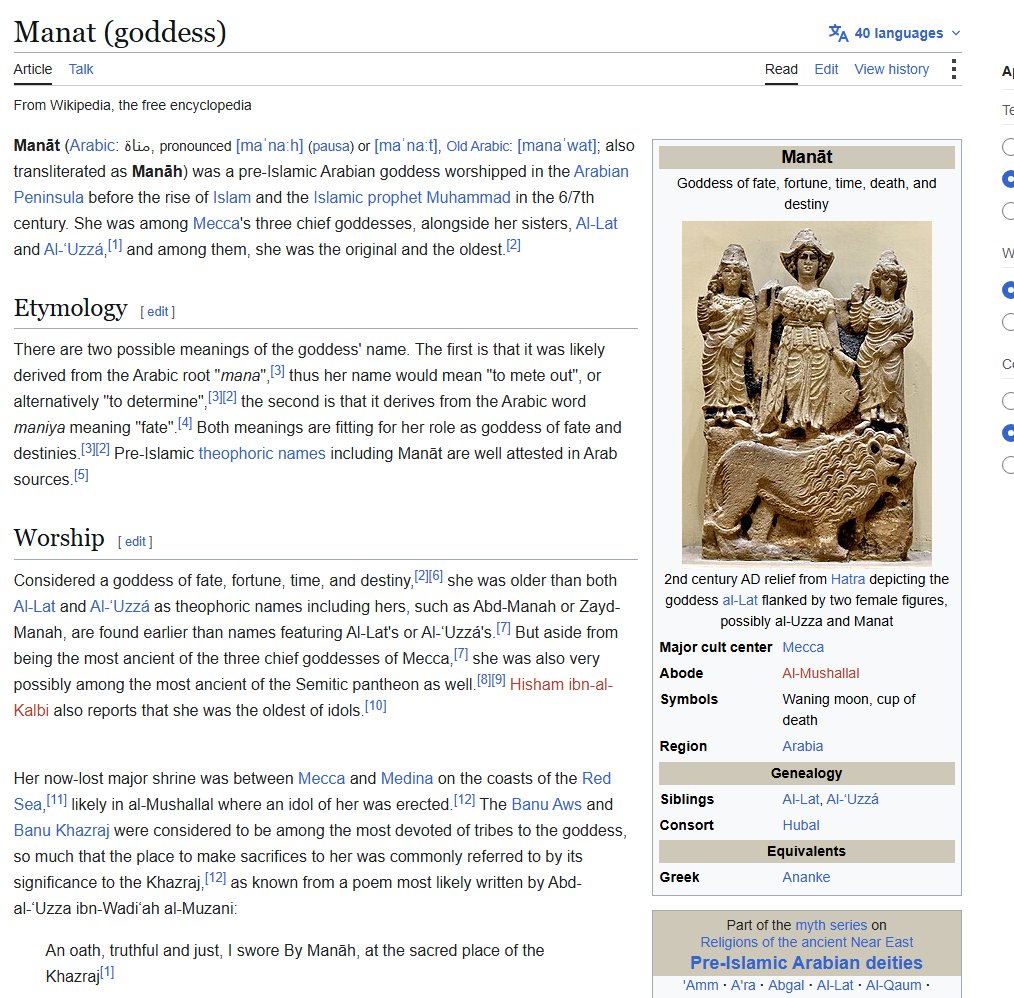Open the theophoric names link
This screenshot has width=1014, height=998.
(262, 453)
